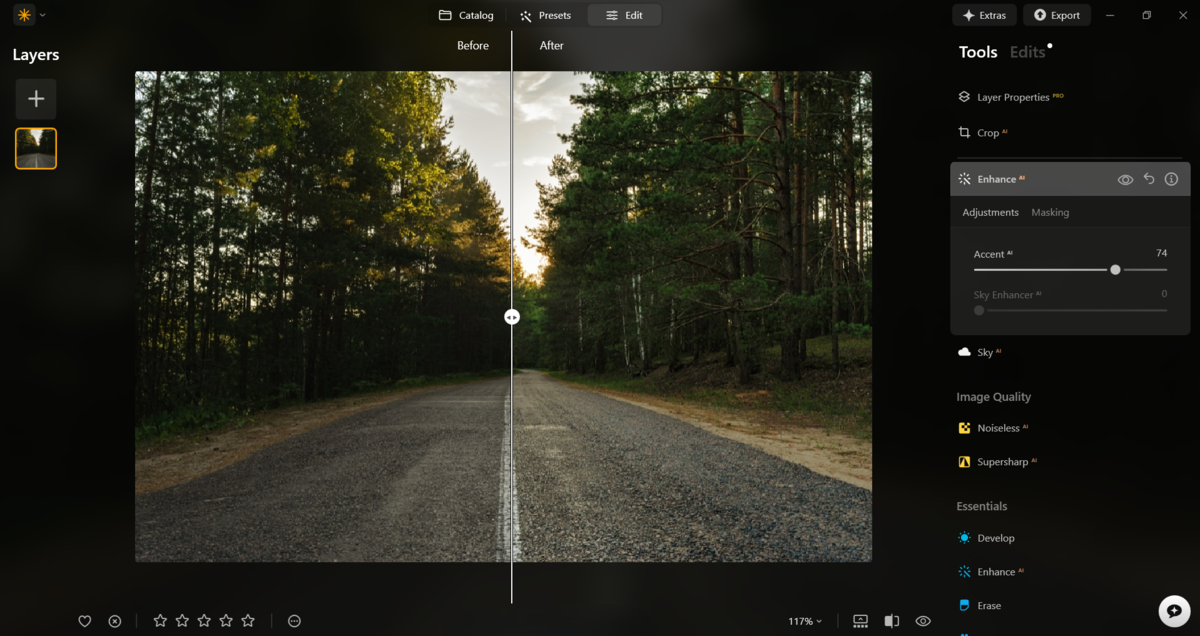Open the Erase tool
1200x636 pixels.
(980, 605)
